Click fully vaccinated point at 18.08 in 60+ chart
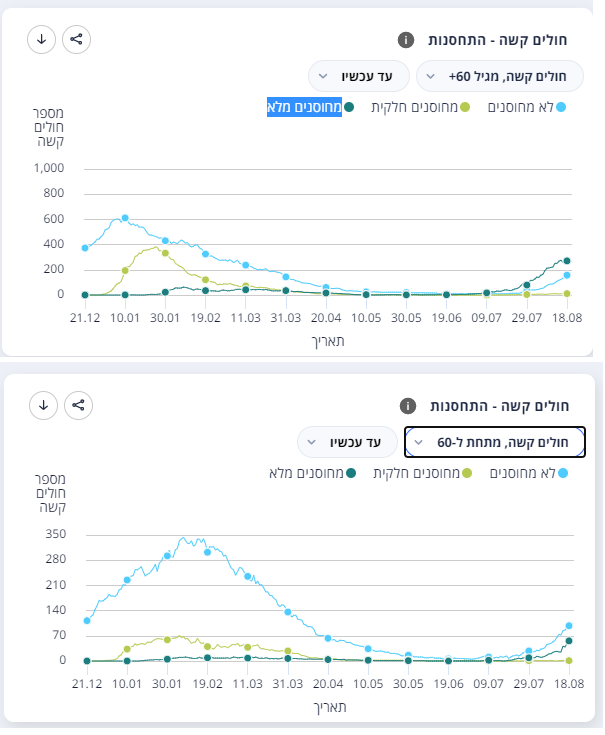The image size is (605, 735). coord(567,261)
